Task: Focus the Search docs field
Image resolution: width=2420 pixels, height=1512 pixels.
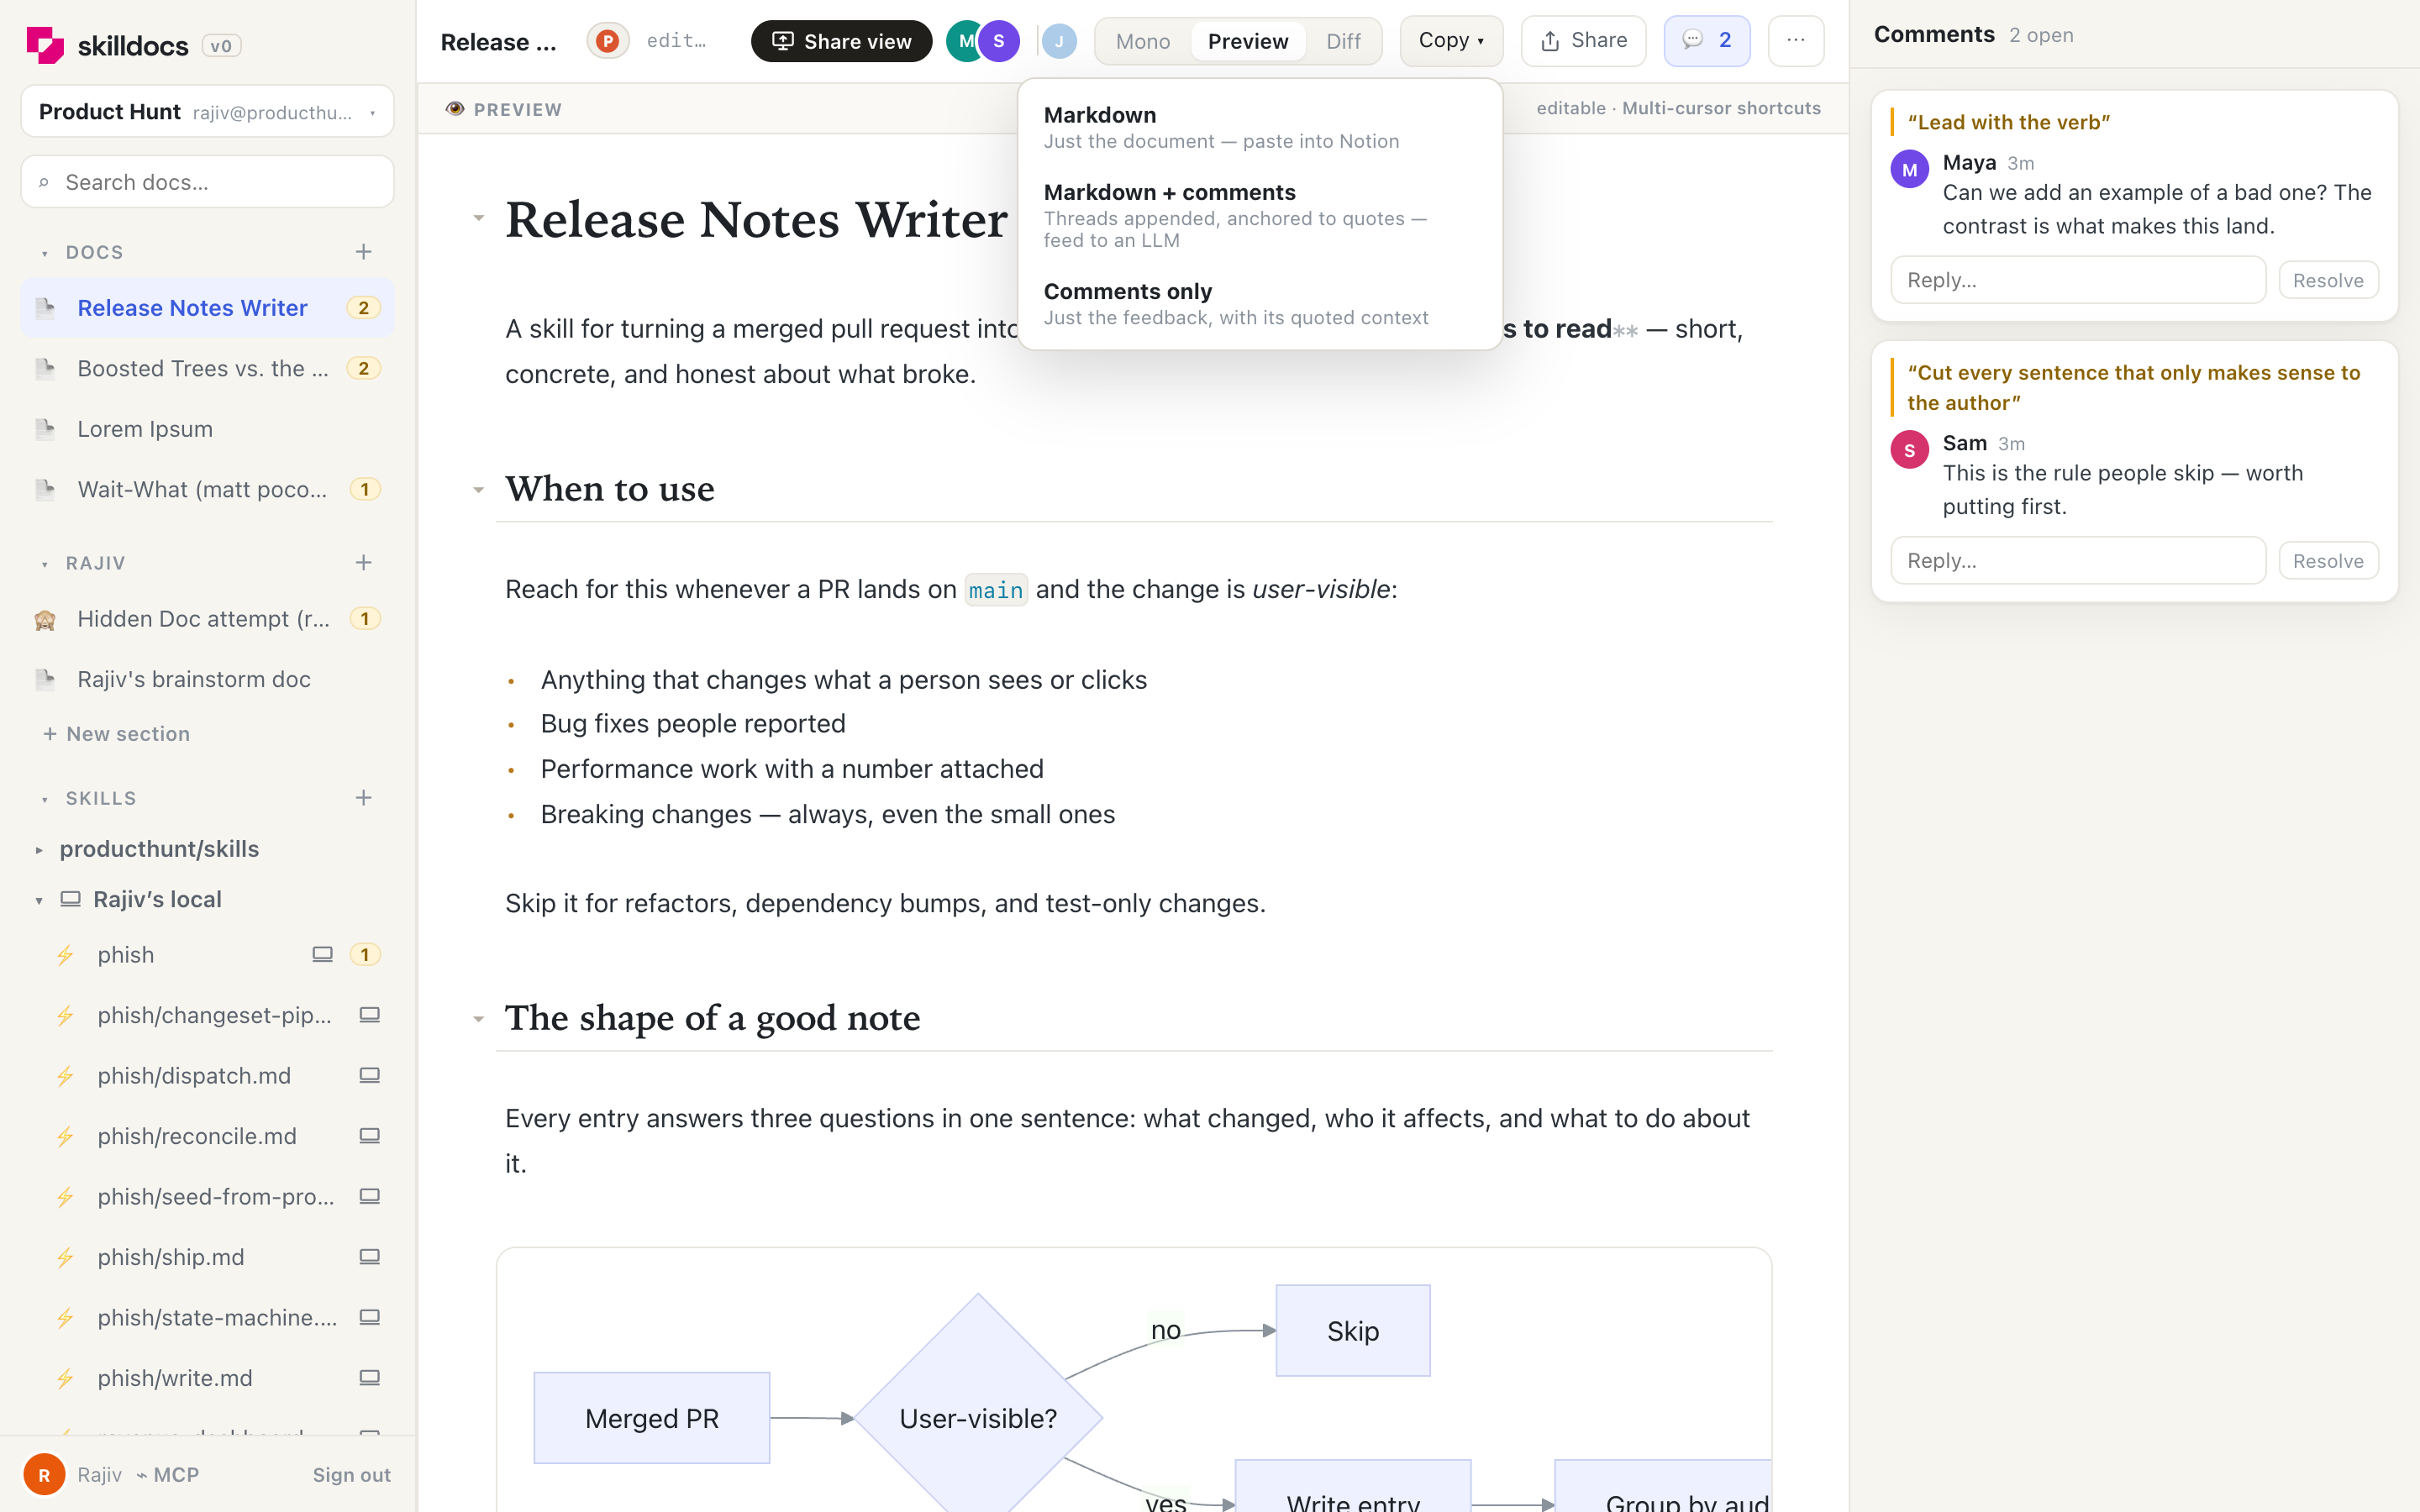Action: pos(207,182)
